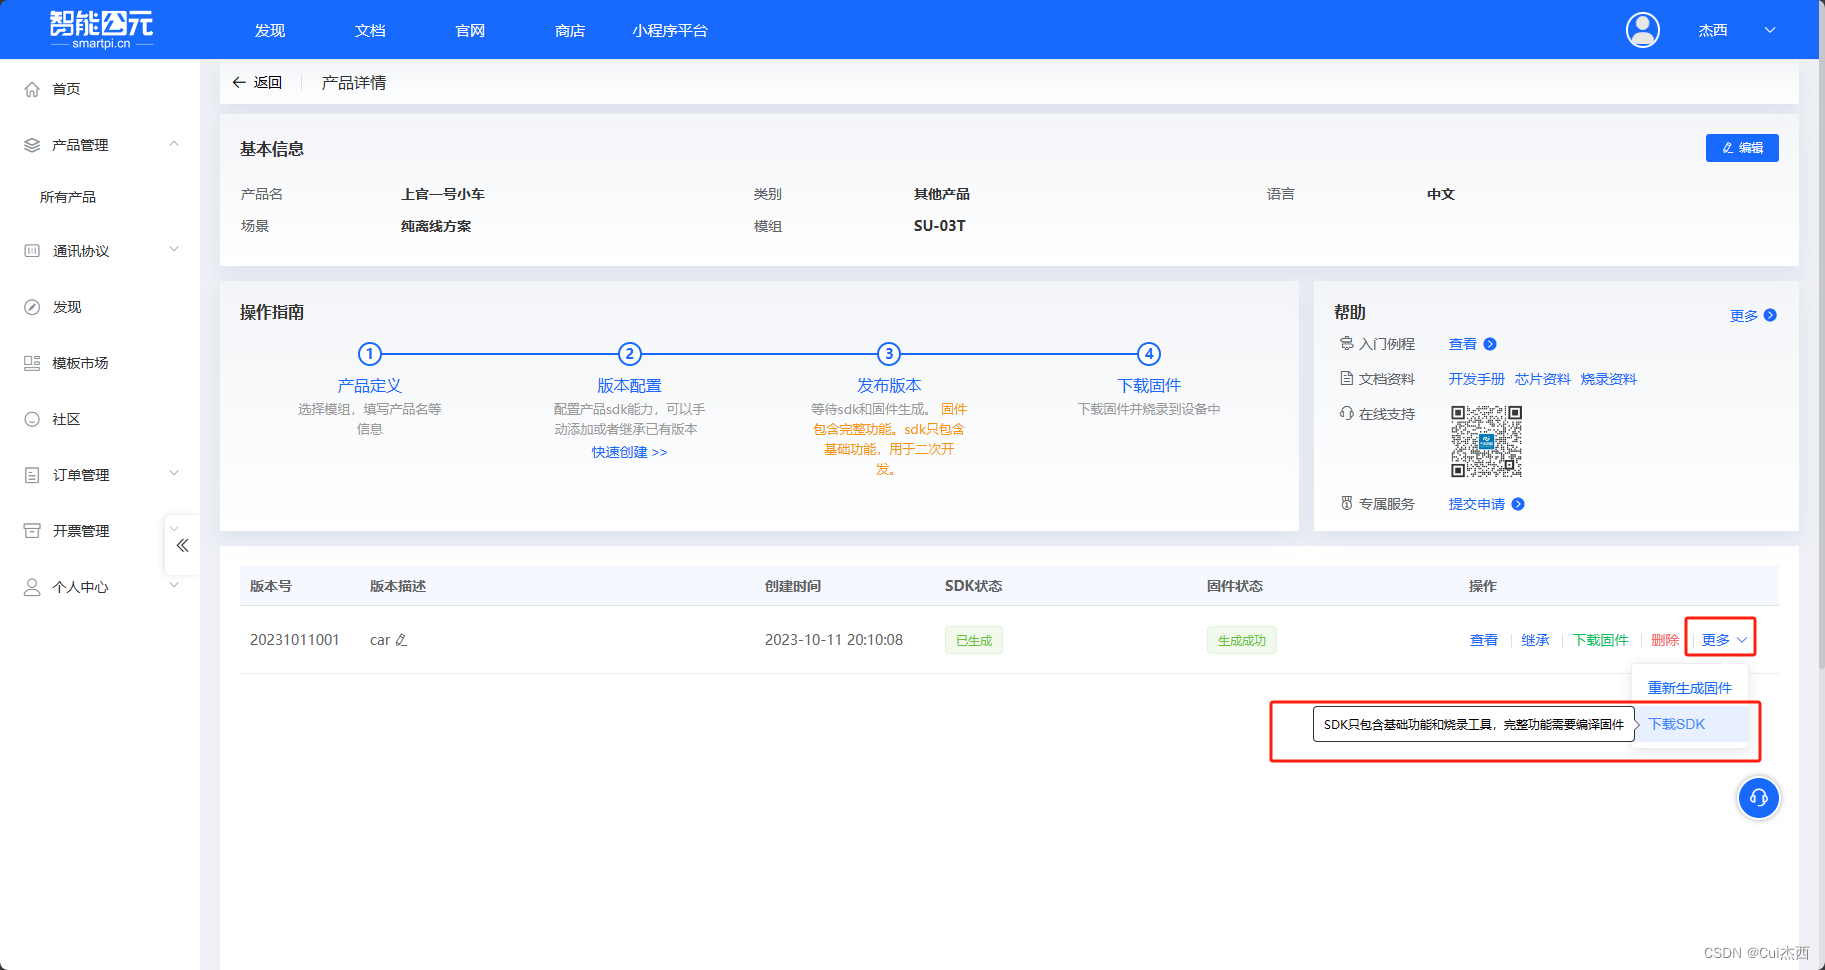Image resolution: width=1825 pixels, height=970 pixels.
Task: Click version number 20231011001
Action: tap(294, 640)
